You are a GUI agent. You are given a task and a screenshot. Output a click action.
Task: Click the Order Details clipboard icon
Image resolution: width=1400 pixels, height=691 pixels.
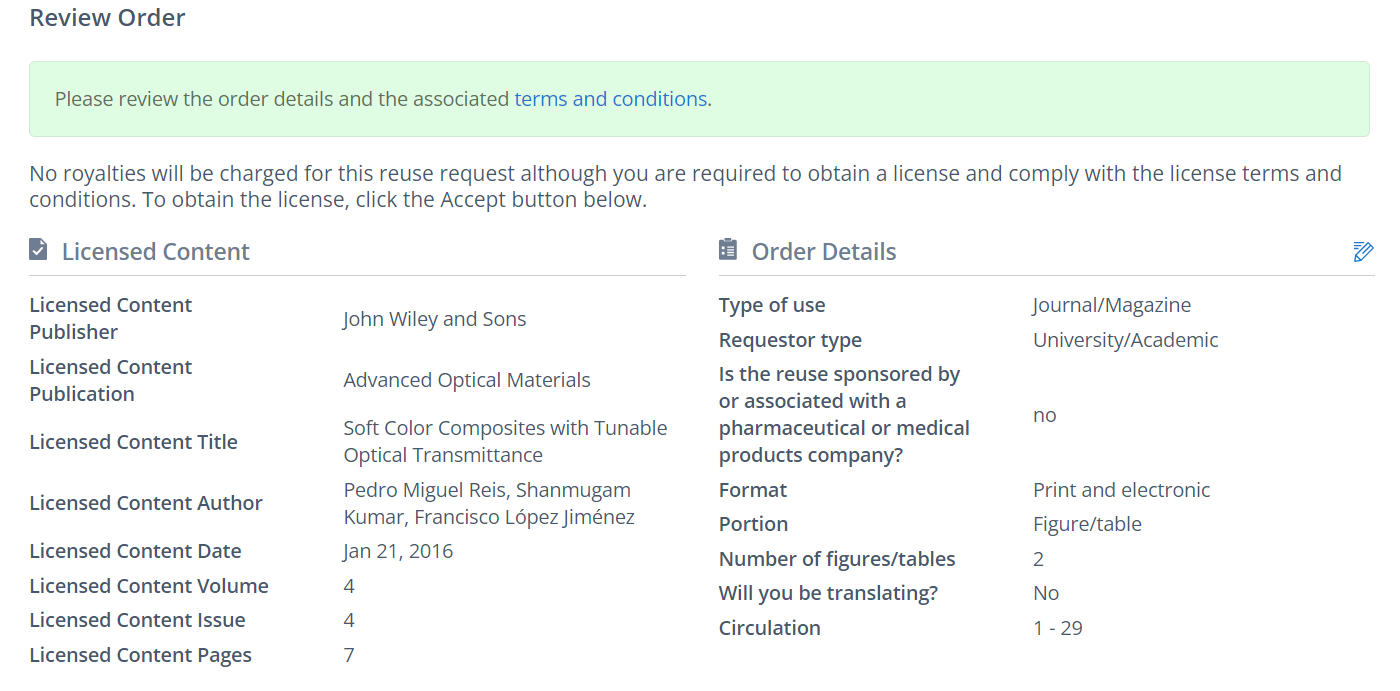pos(728,250)
